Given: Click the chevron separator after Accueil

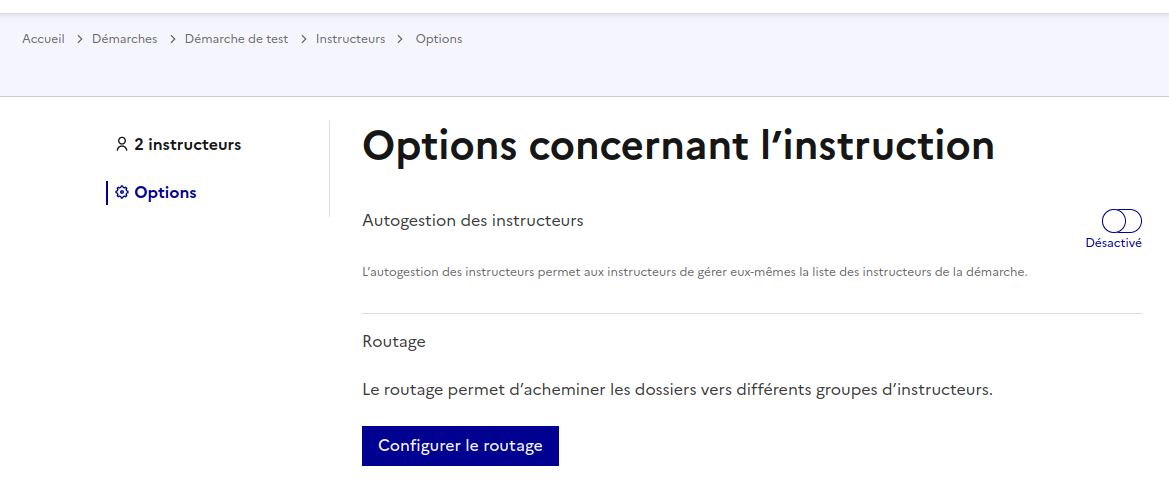Looking at the screenshot, I should point(79,39).
